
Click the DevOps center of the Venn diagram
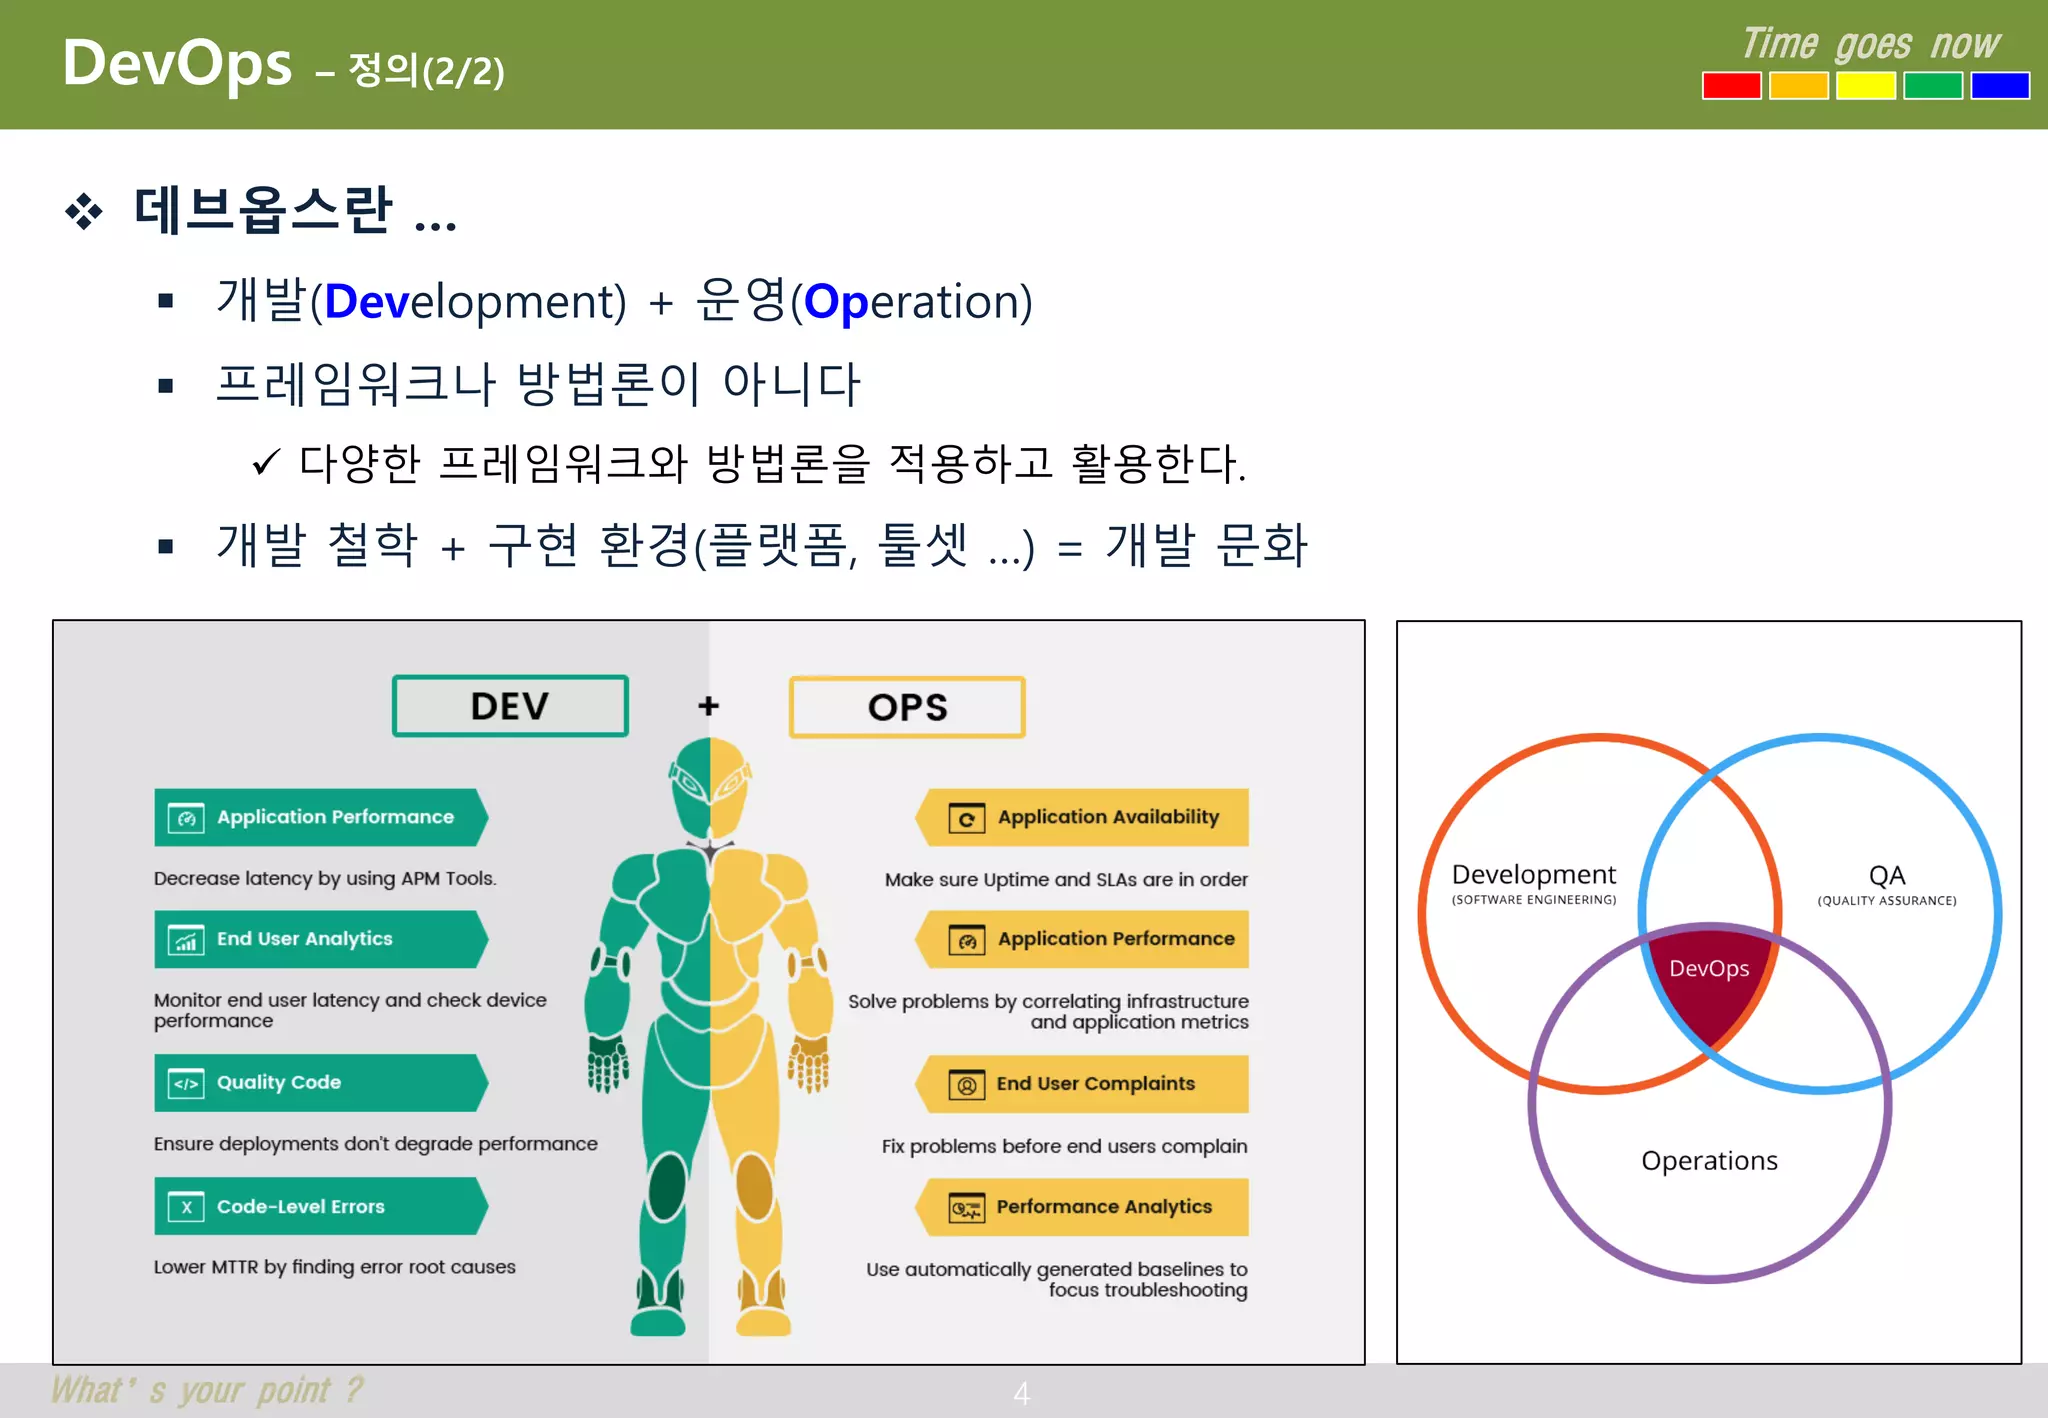coord(1709,975)
